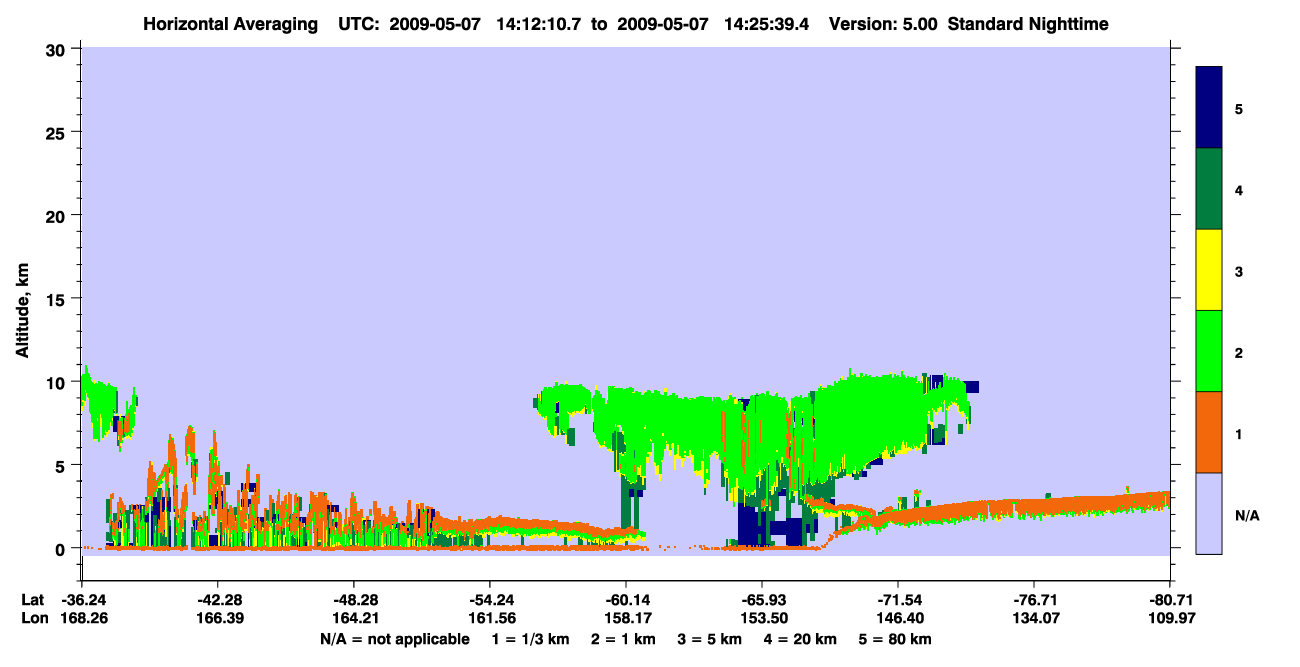Click the 'Lon' row label
1300x667 pixels.
(x=34, y=618)
